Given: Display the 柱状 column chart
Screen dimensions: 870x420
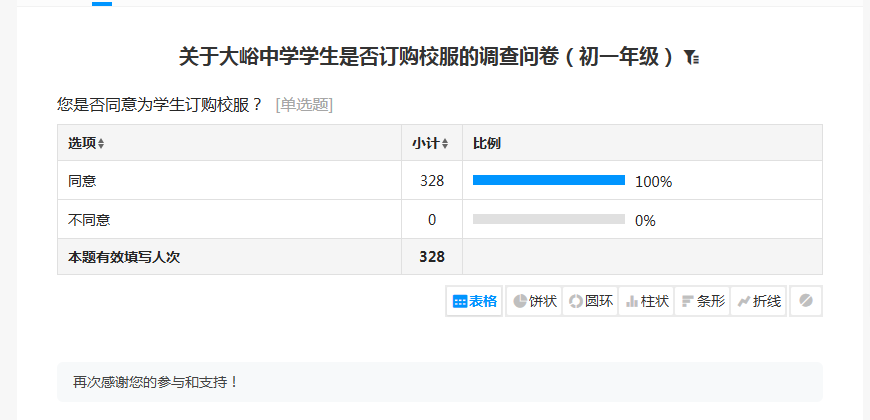Looking at the screenshot, I should (x=646, y=301).
